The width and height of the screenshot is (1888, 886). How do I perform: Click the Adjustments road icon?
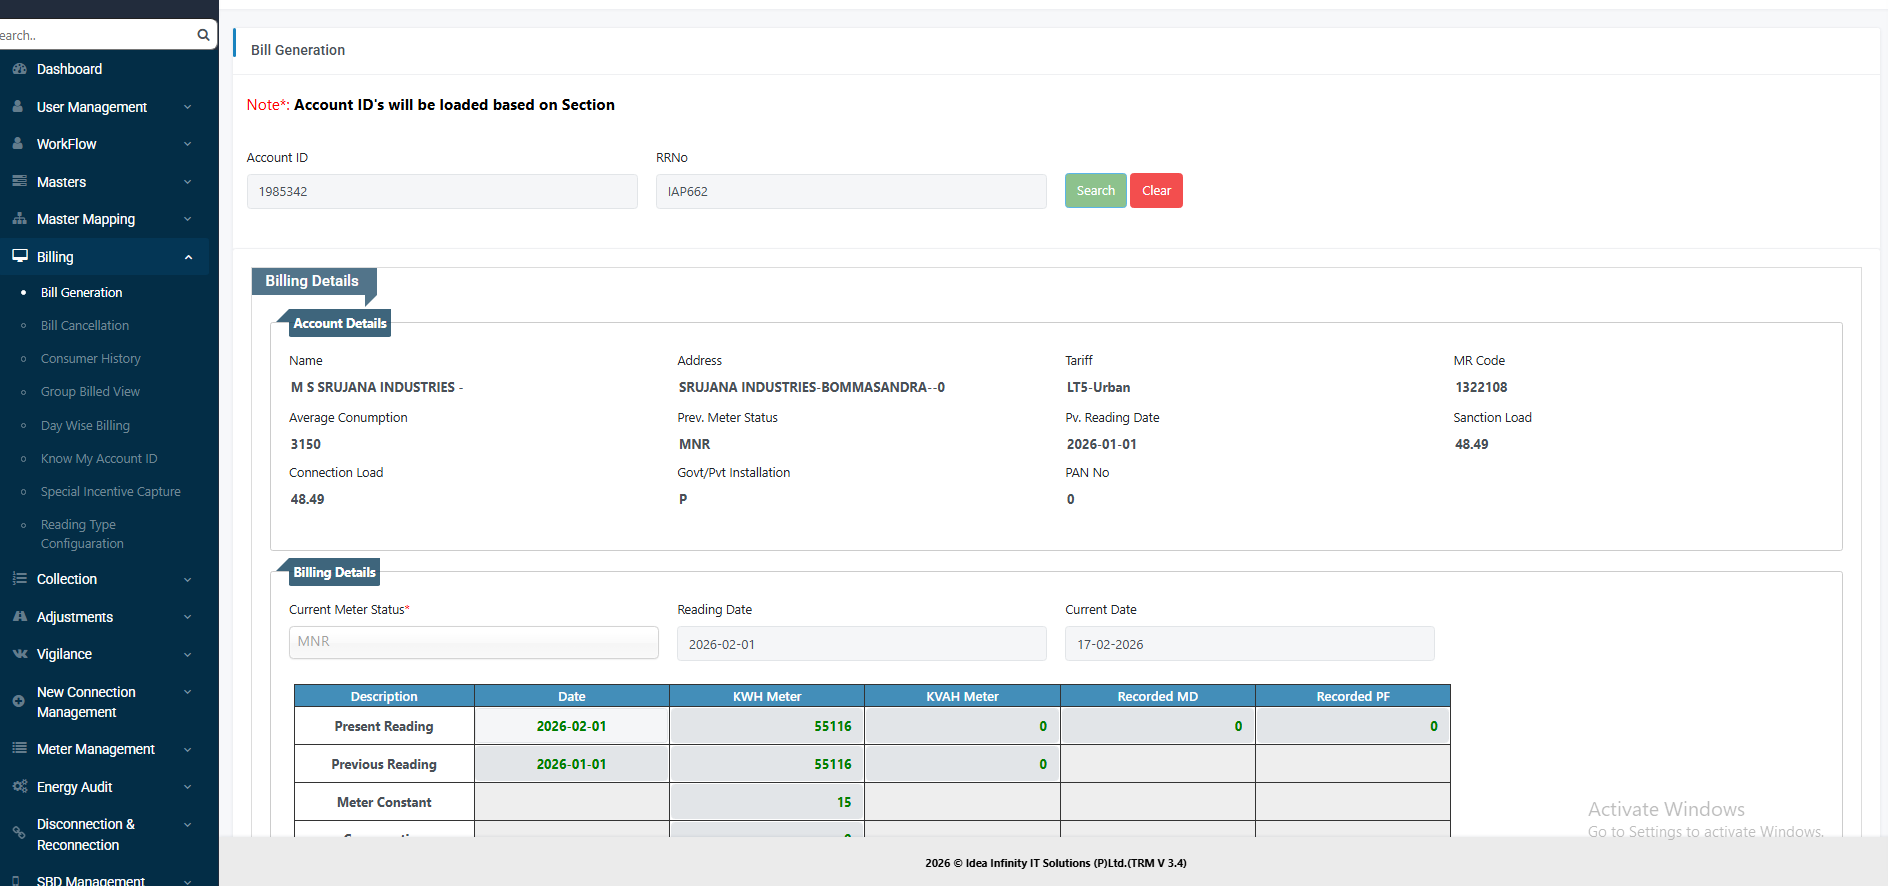click(x=19, y=616)
